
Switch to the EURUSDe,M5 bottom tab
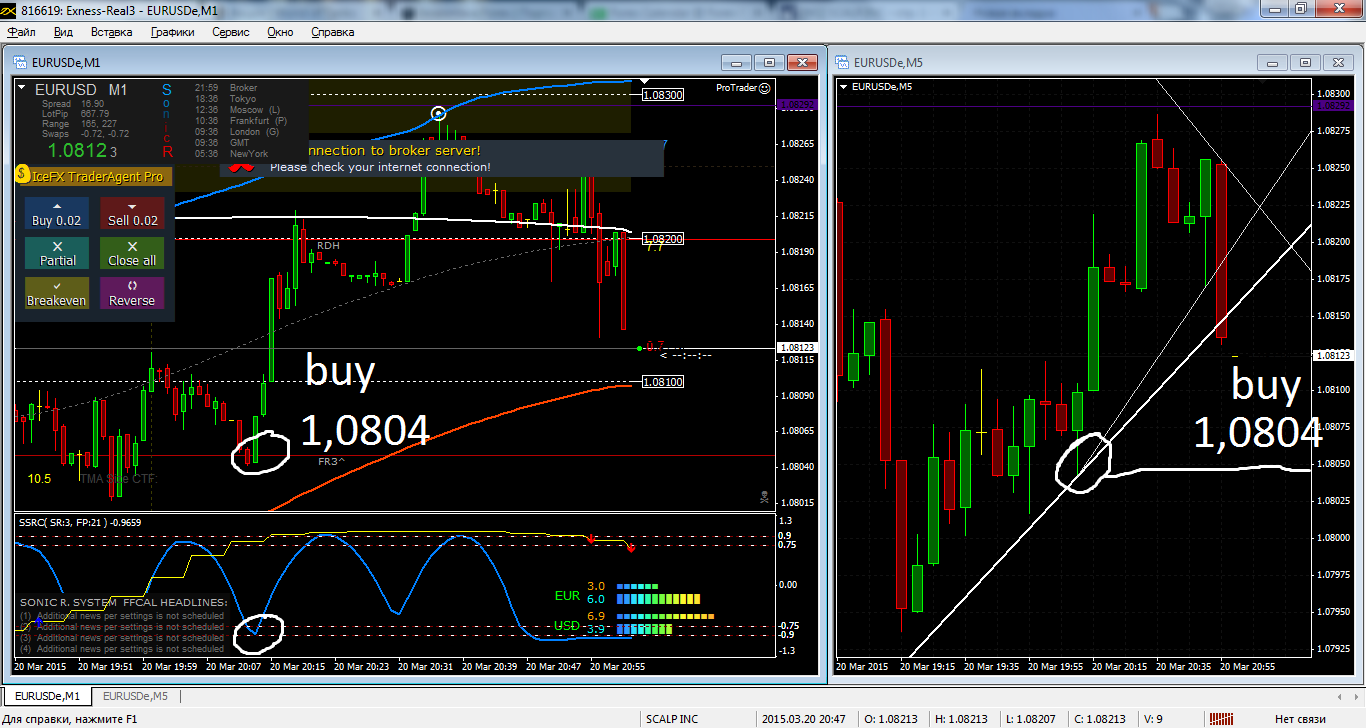tap(135, 696)
